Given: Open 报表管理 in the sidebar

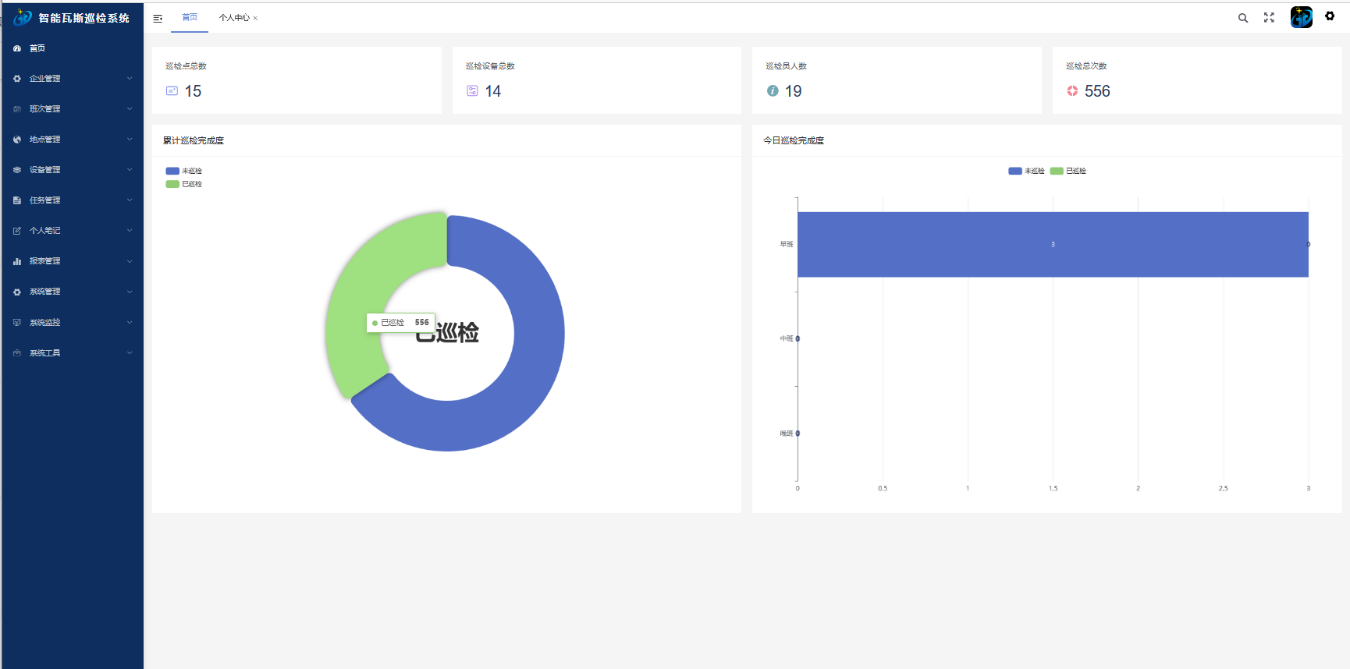Looking at the screenshot, I should pos(45,261).
